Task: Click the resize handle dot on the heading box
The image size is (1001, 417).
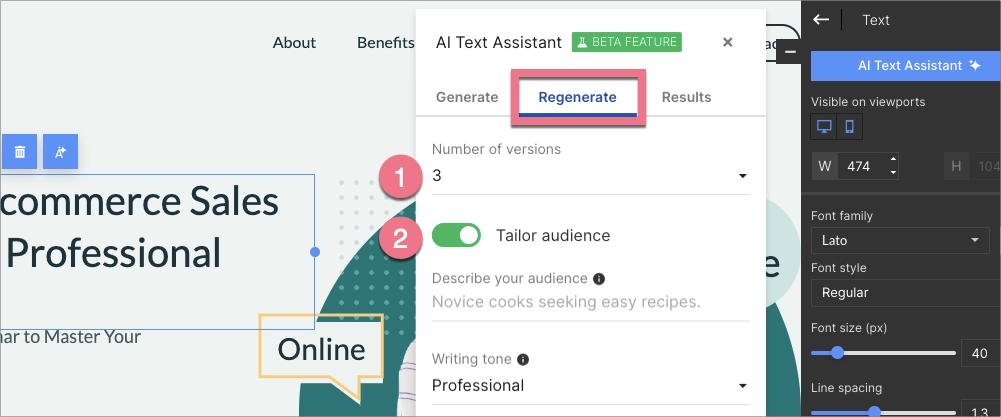Action: [315, 252]
